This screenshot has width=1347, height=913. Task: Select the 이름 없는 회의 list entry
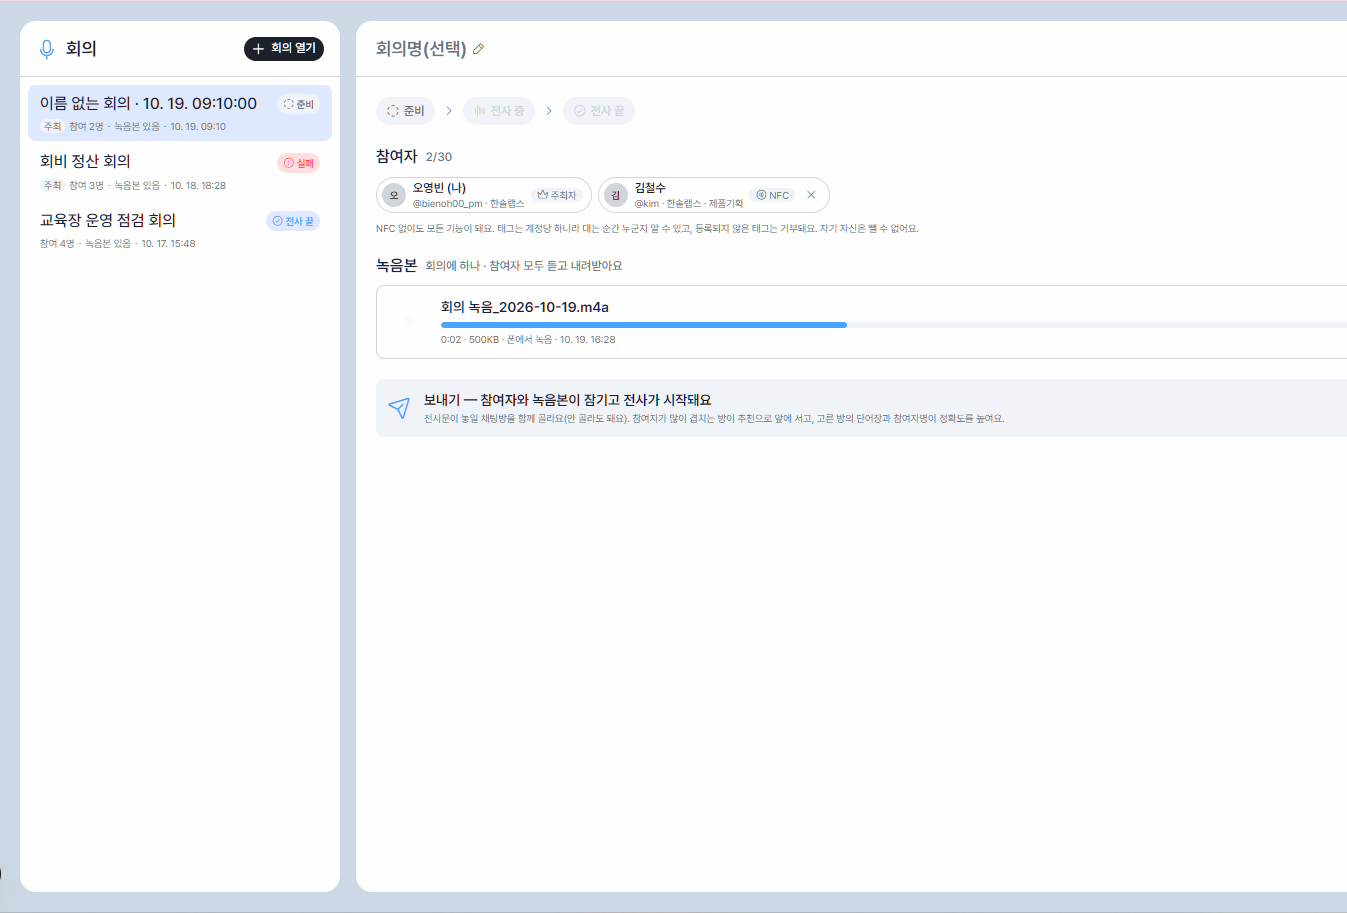180,113
